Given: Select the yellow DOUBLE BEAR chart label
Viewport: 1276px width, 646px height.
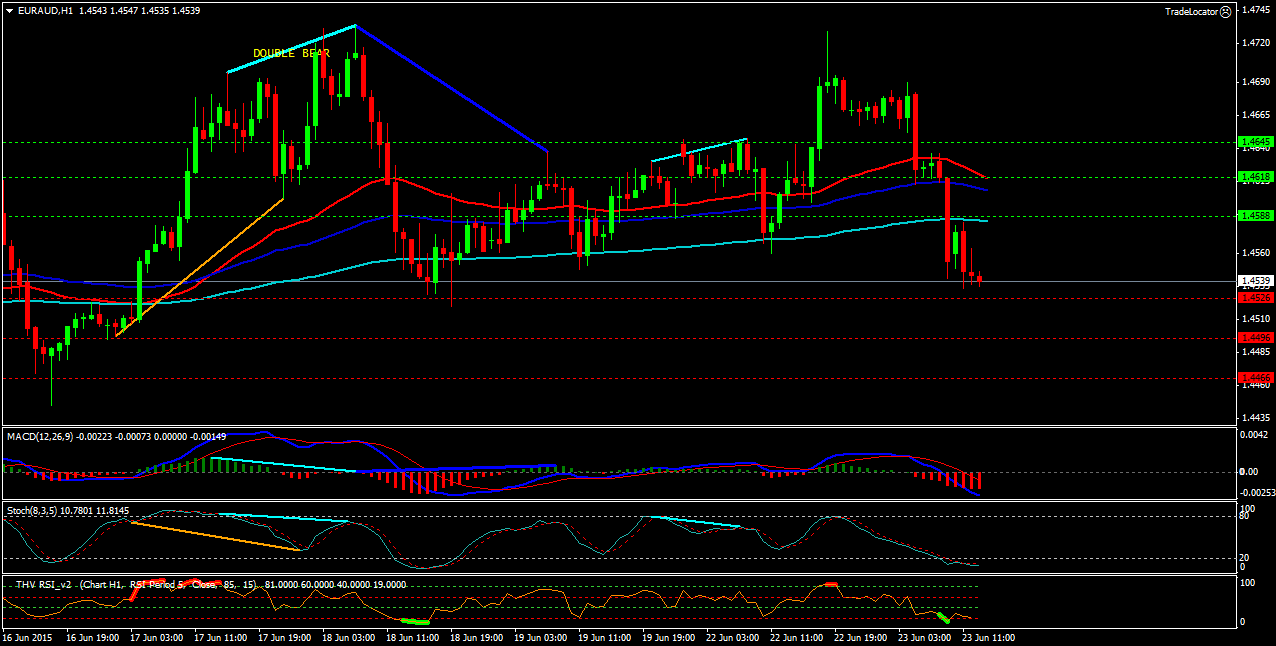Looking at the screenshot, I should point(291,53).
